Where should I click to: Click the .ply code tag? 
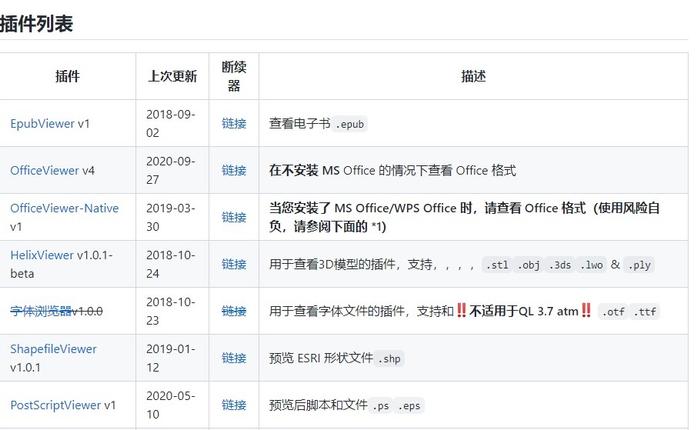tap(639, 265)
